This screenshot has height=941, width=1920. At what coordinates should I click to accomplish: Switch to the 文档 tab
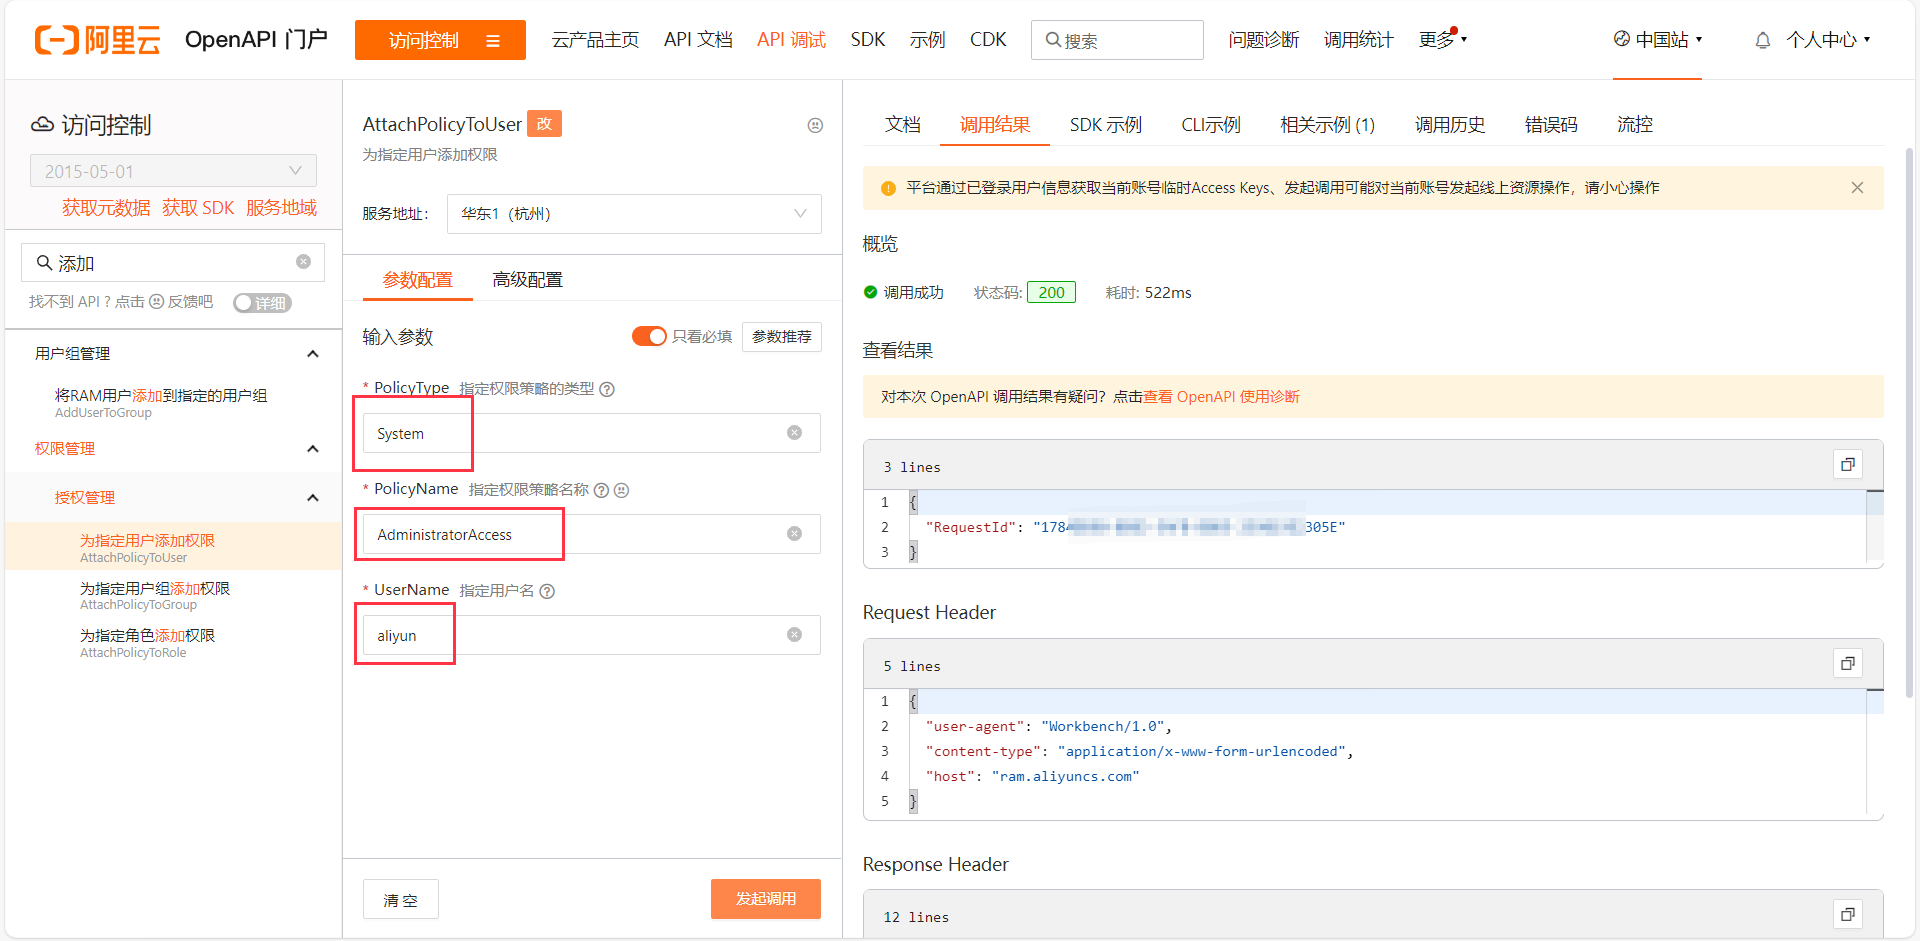(x=902, y=125)
